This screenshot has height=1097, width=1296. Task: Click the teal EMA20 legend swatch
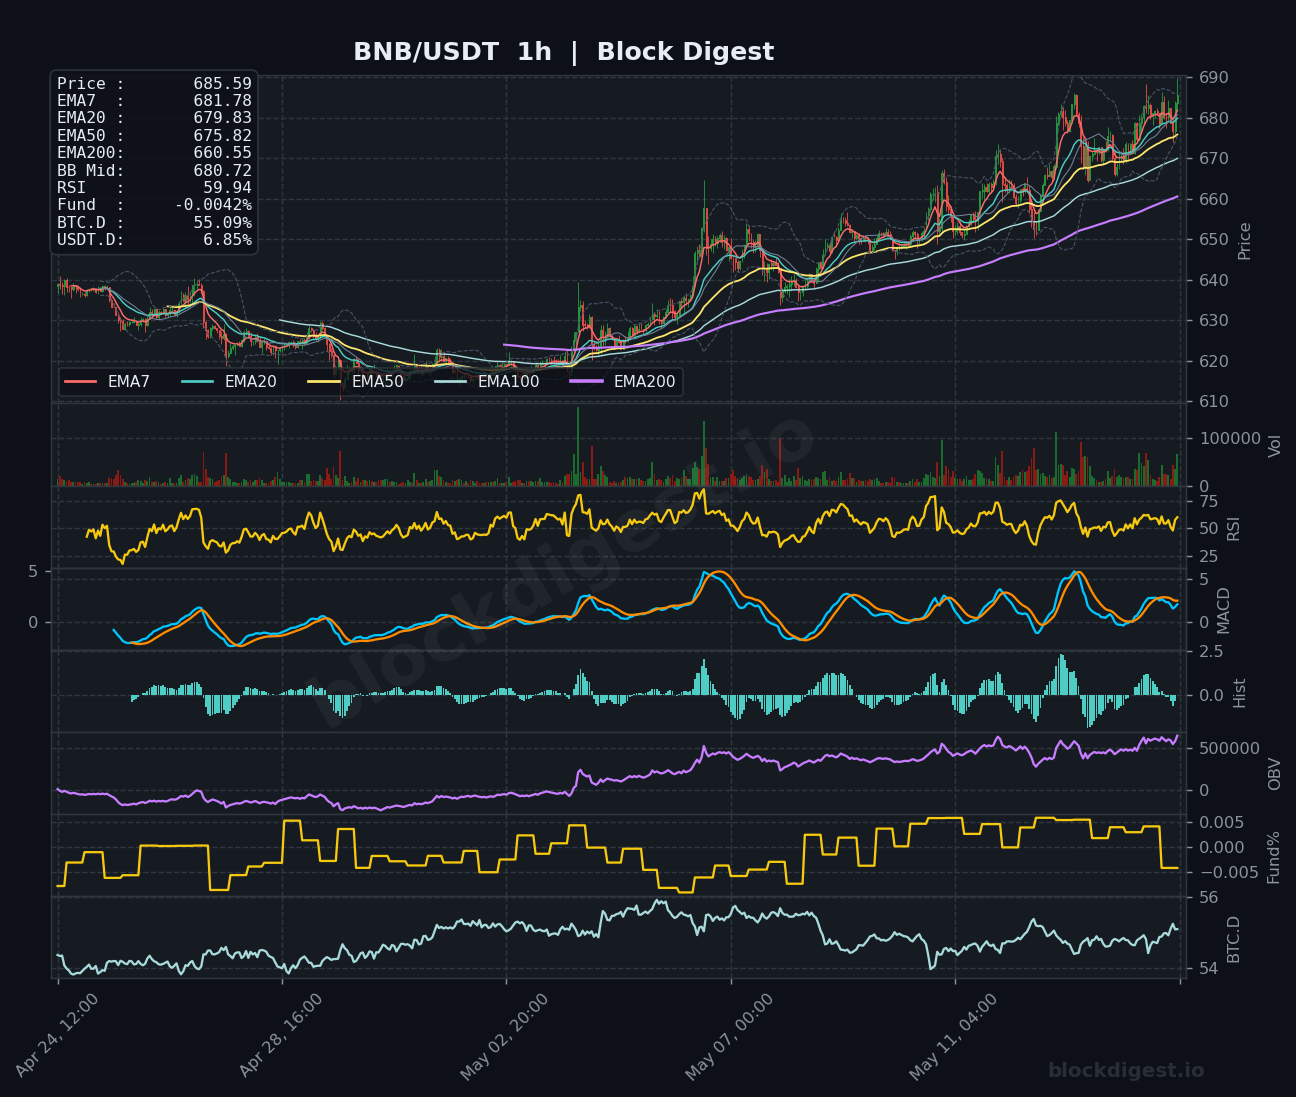(x=198, y=382)
